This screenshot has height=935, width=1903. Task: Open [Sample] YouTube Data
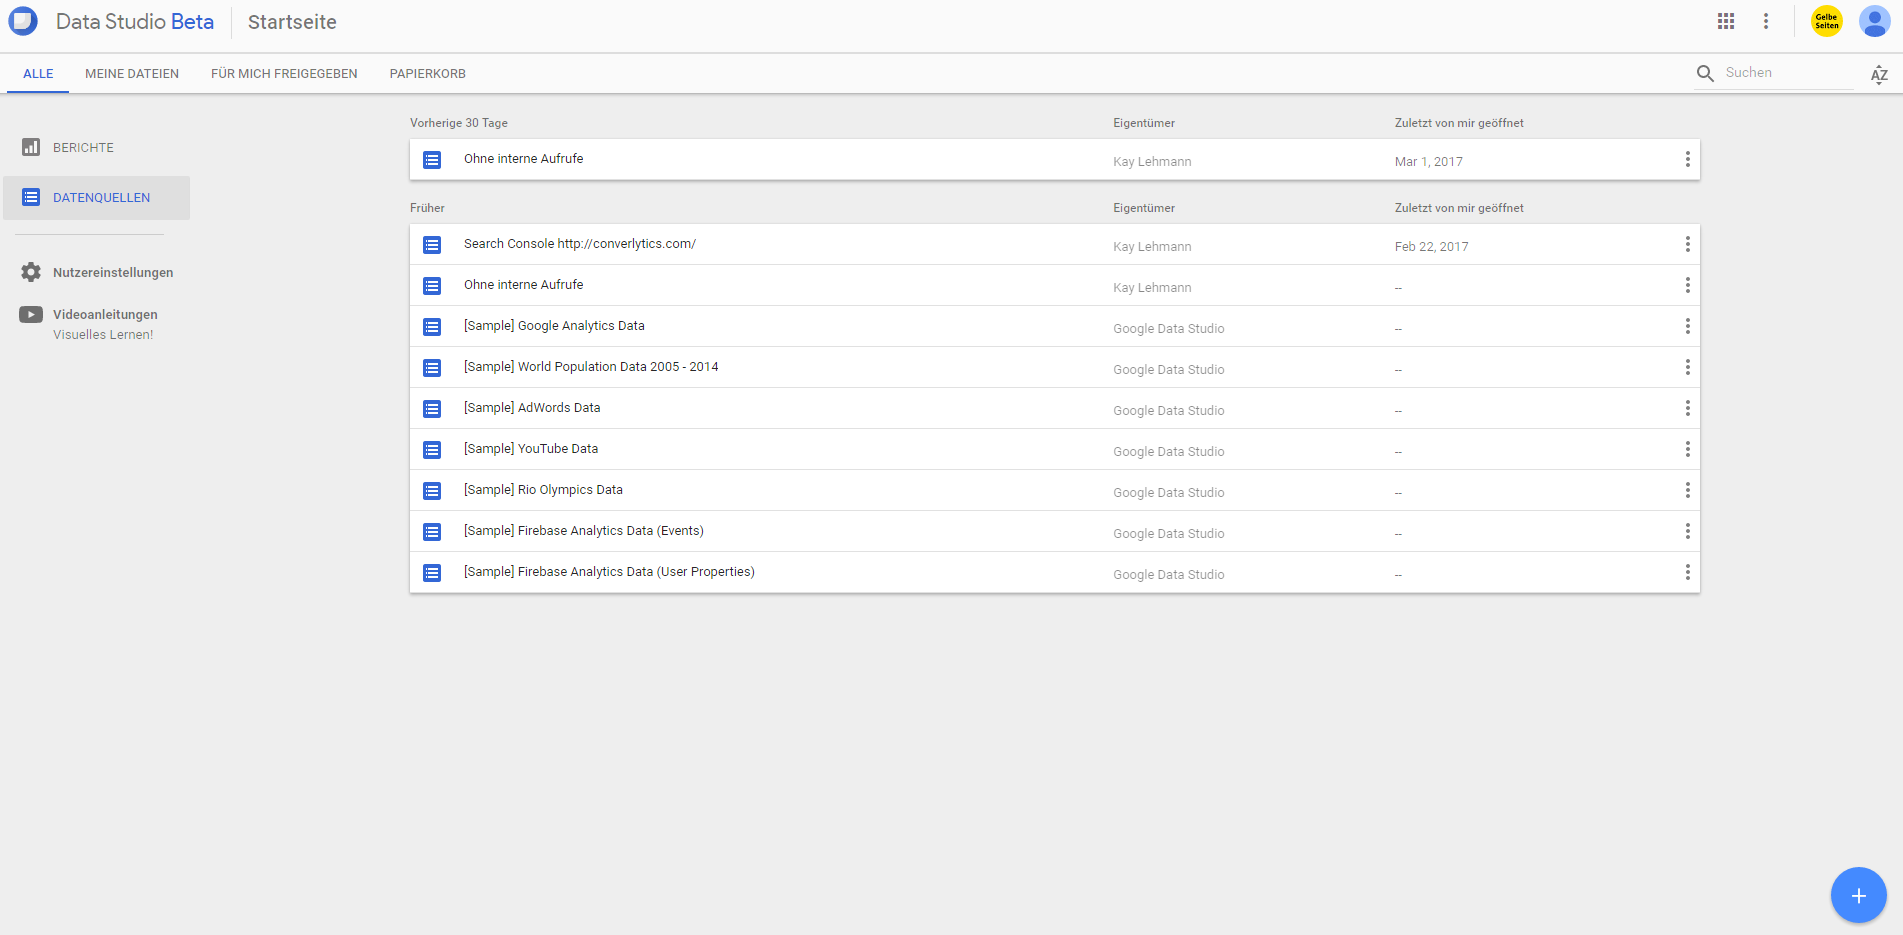(531, 449)
